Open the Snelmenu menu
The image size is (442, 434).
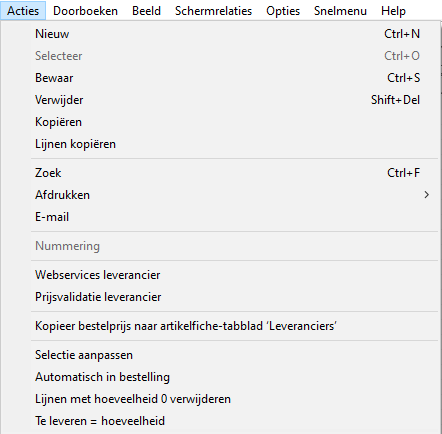click(340, 11)
